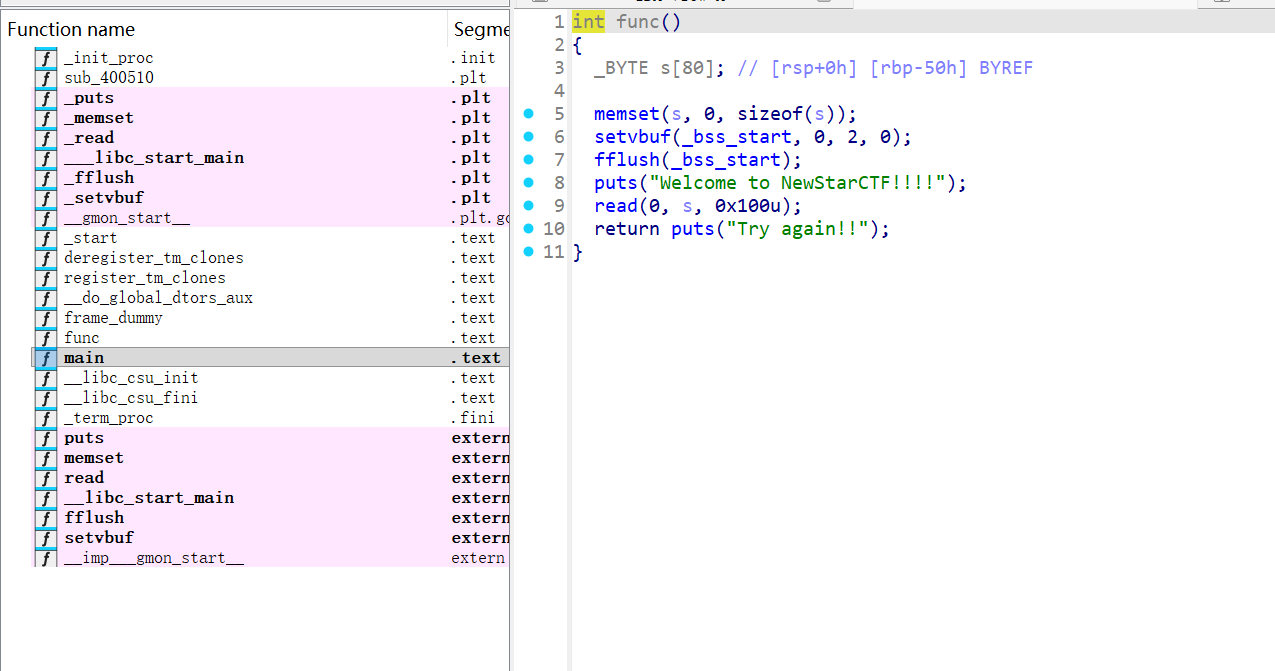This screenshot has height=671, width=1275.
Task: Click the function icon beside extern puts
Action: click(46, 438)
